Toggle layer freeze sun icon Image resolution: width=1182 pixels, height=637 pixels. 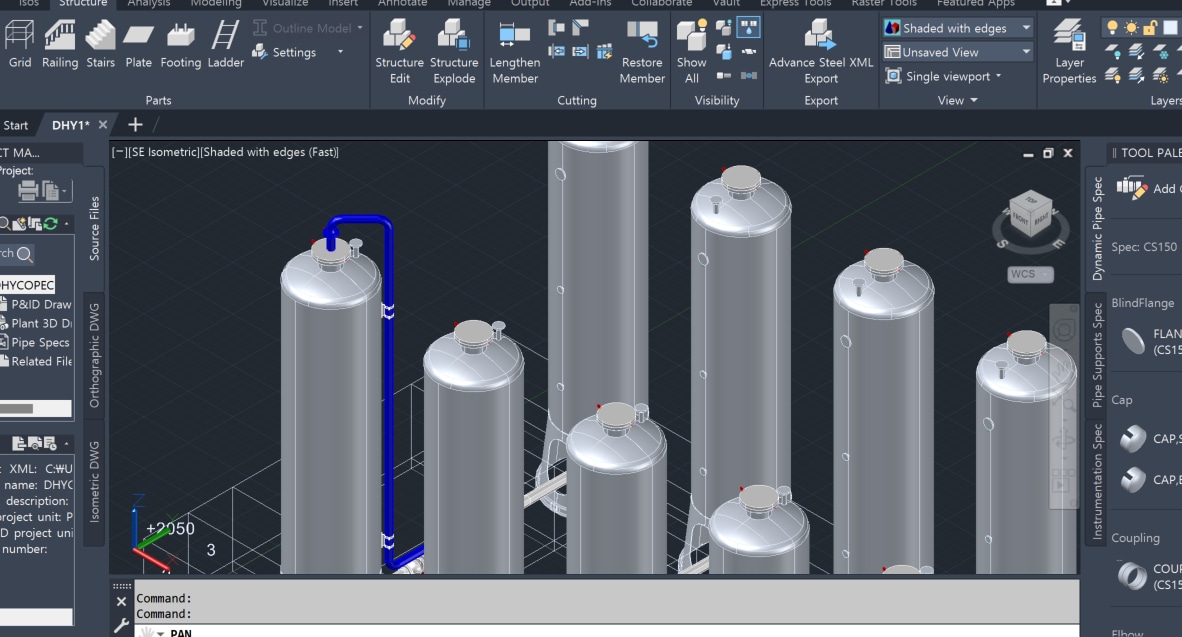point(1131,28)
